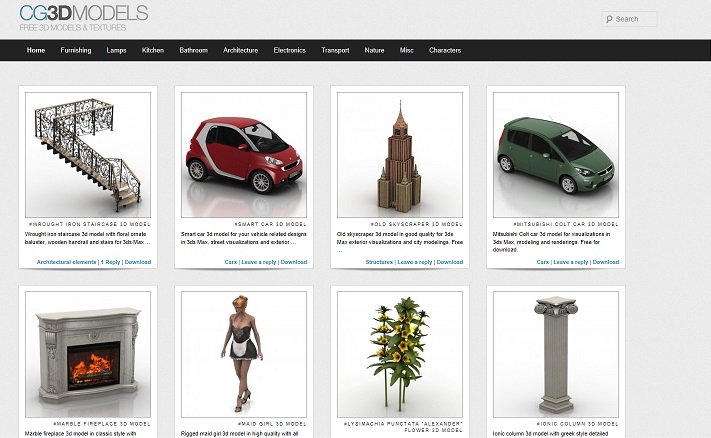Open the red Smart car thumbnail

244,155
